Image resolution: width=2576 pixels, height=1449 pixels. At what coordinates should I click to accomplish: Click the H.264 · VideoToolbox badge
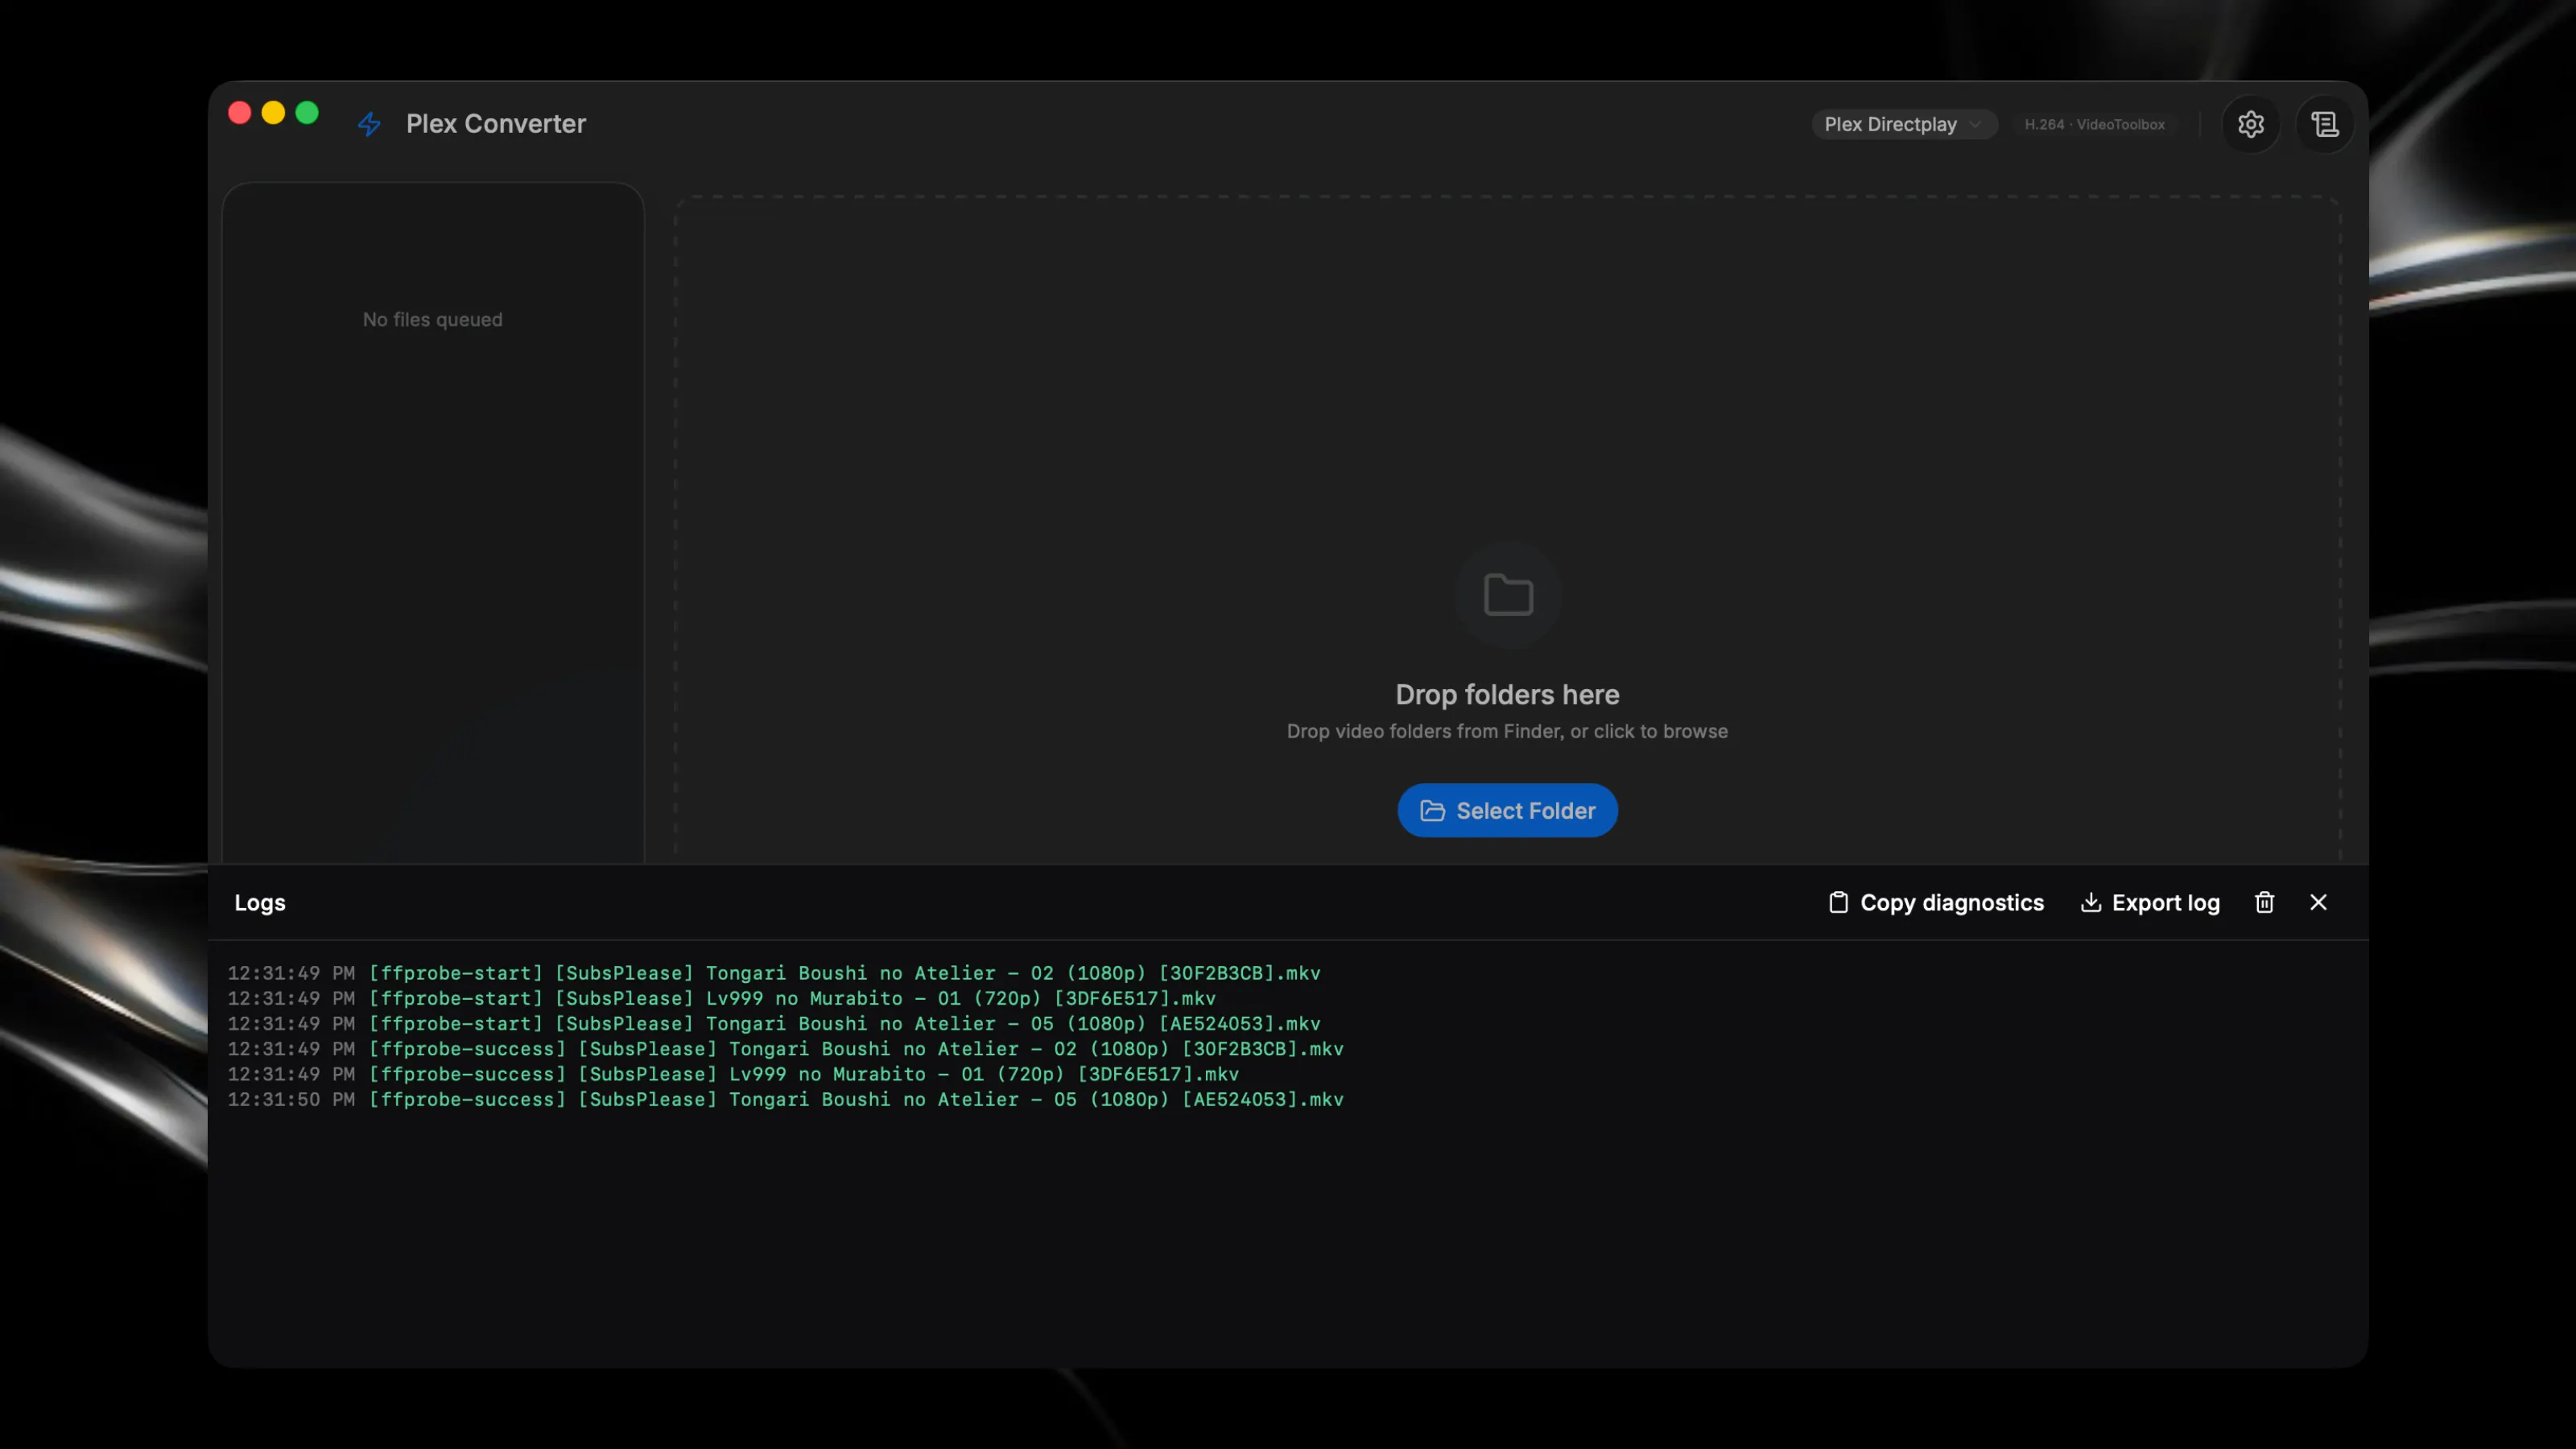[2094, 124]
